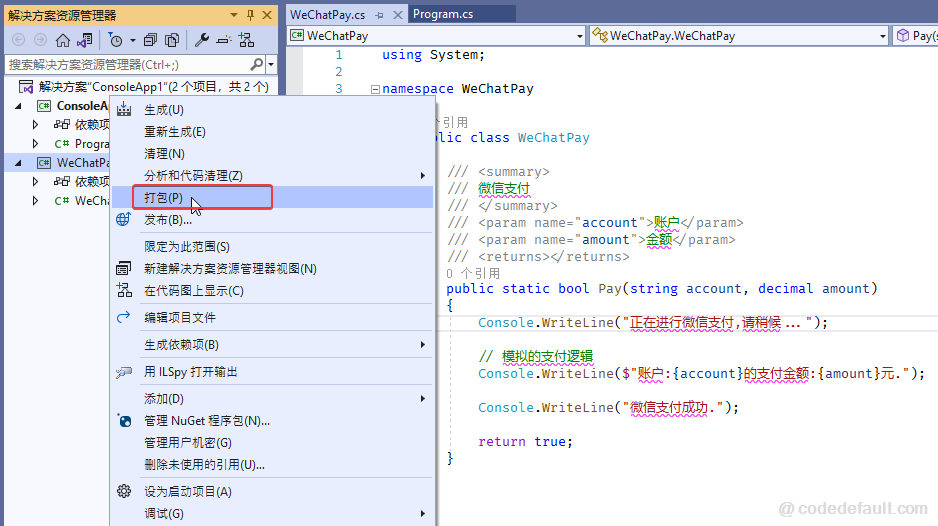This screenshot has height=526, width=938.
Task: Collapse the ConsoleApp project node
Action: pyautogui.click(x=19, y=106)
